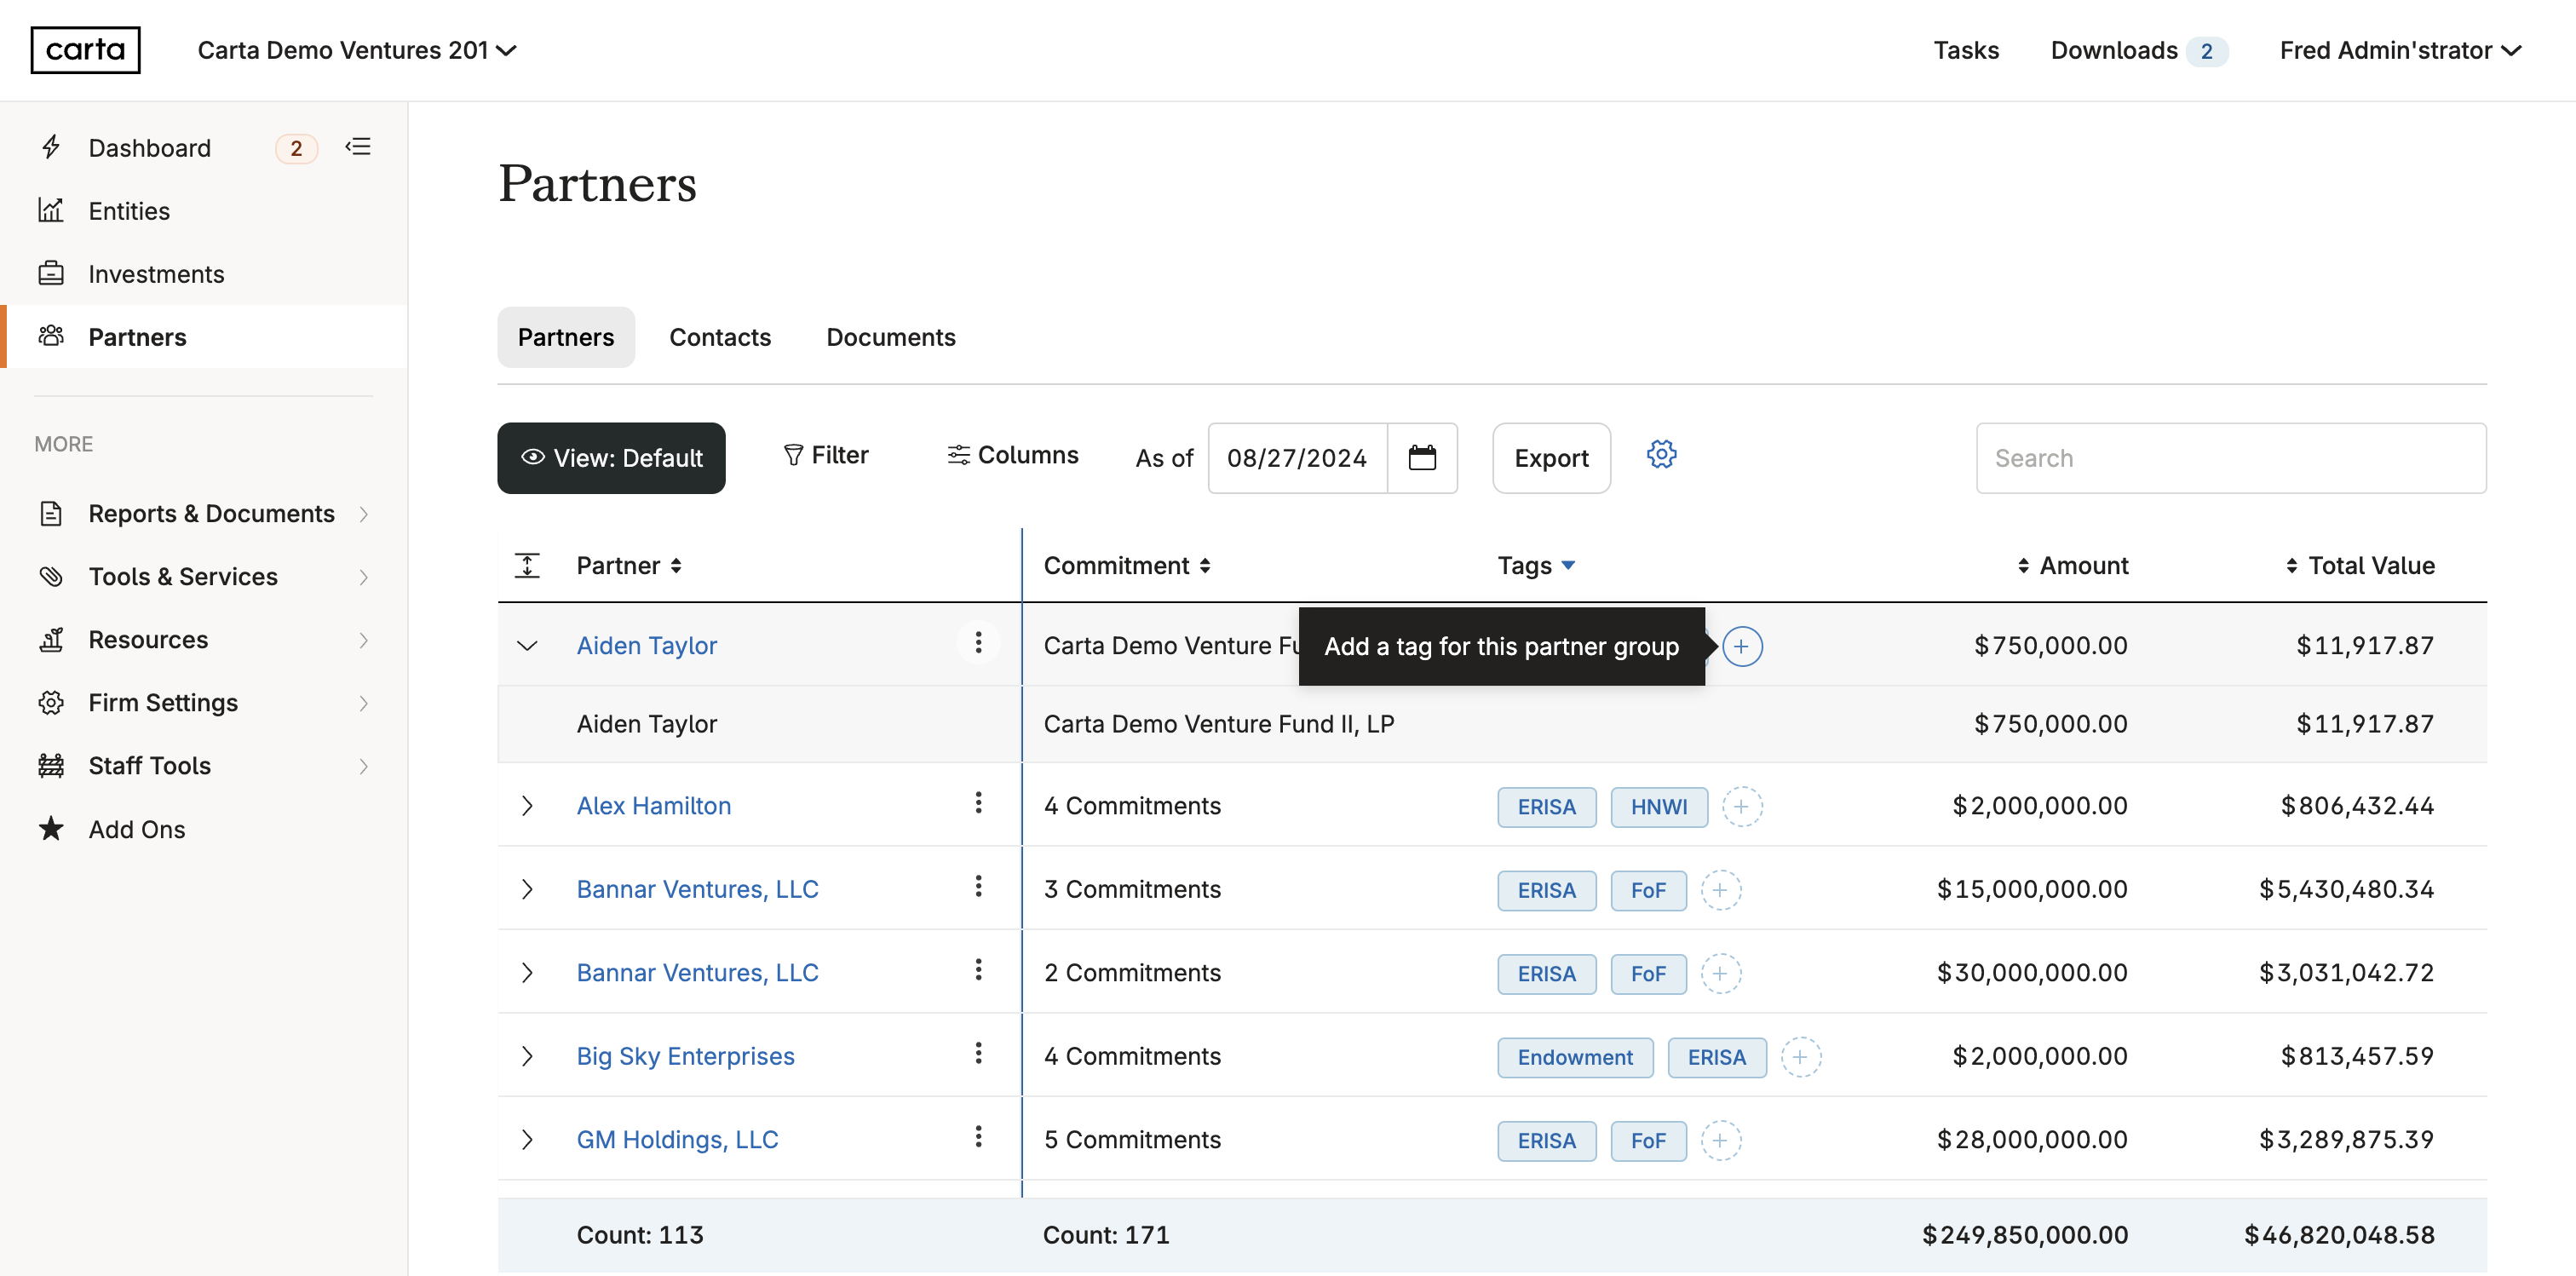Open the Big Sky Enterprises link
The height and width of the screenshot is (1276, 2576).
tap(685, 1056)
